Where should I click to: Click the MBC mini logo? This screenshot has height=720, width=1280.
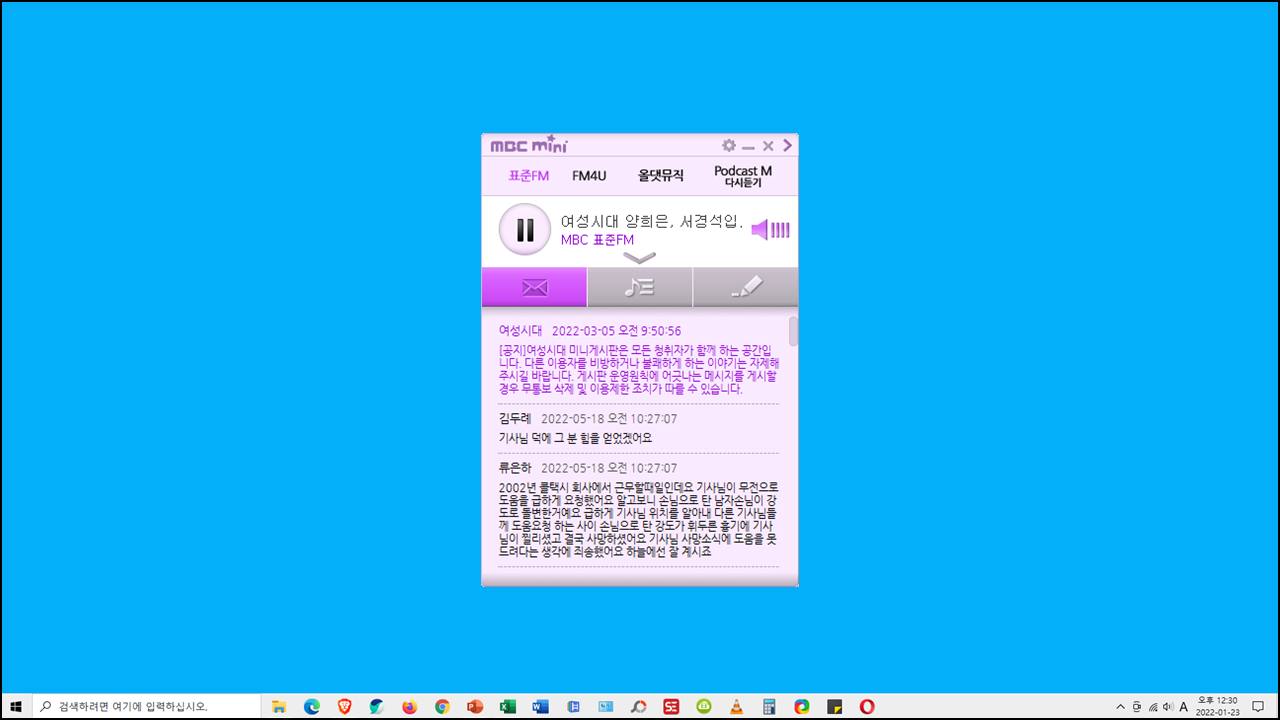pos(528,146)
